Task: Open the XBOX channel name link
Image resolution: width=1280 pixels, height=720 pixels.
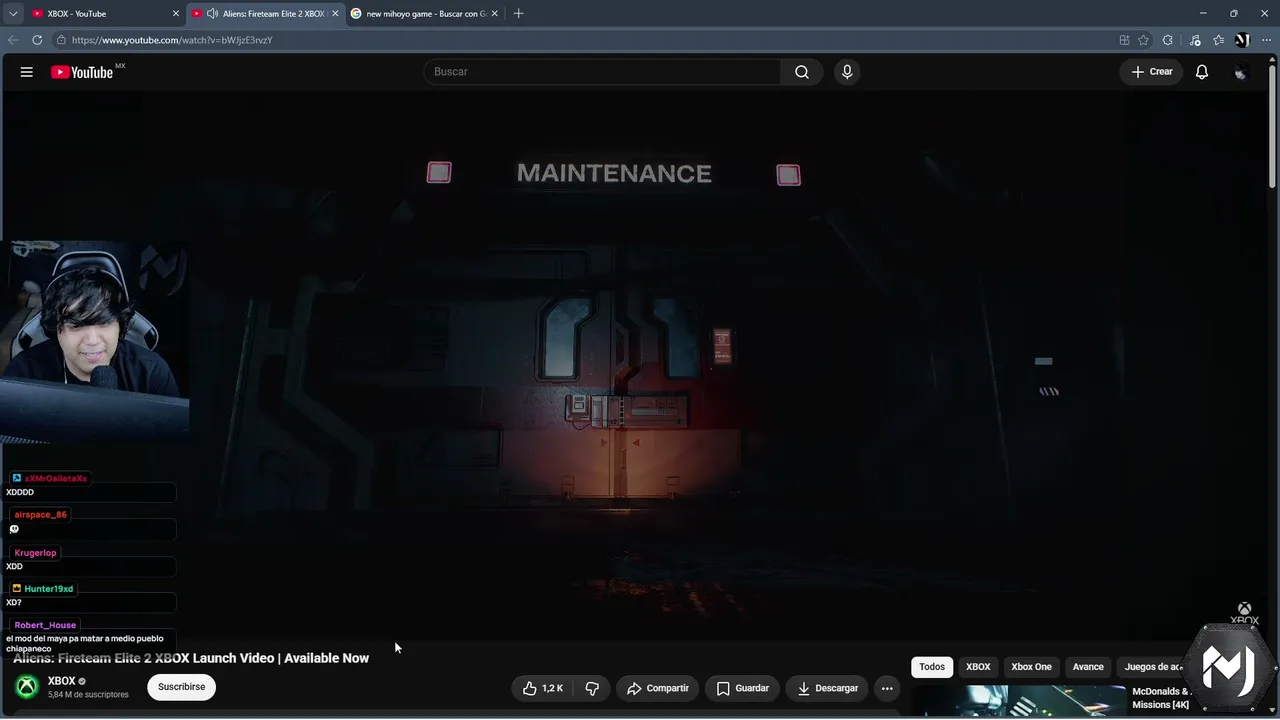Action: coord(62,681)
